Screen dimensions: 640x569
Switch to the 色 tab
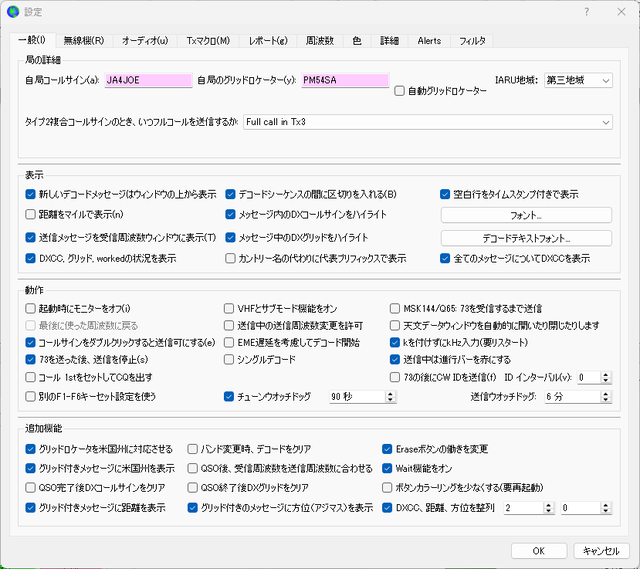coord(357,41)
